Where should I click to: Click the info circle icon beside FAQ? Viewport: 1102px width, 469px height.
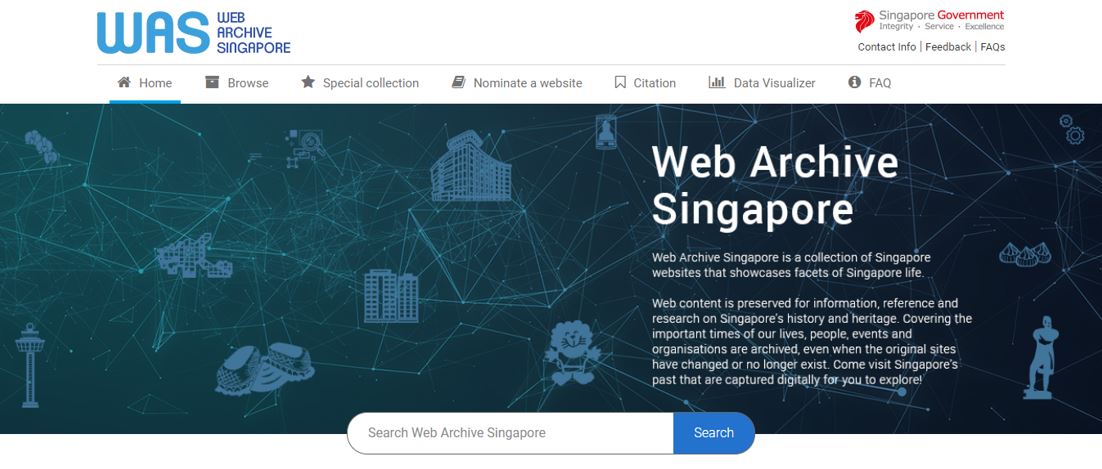click(x=855, y=82)
